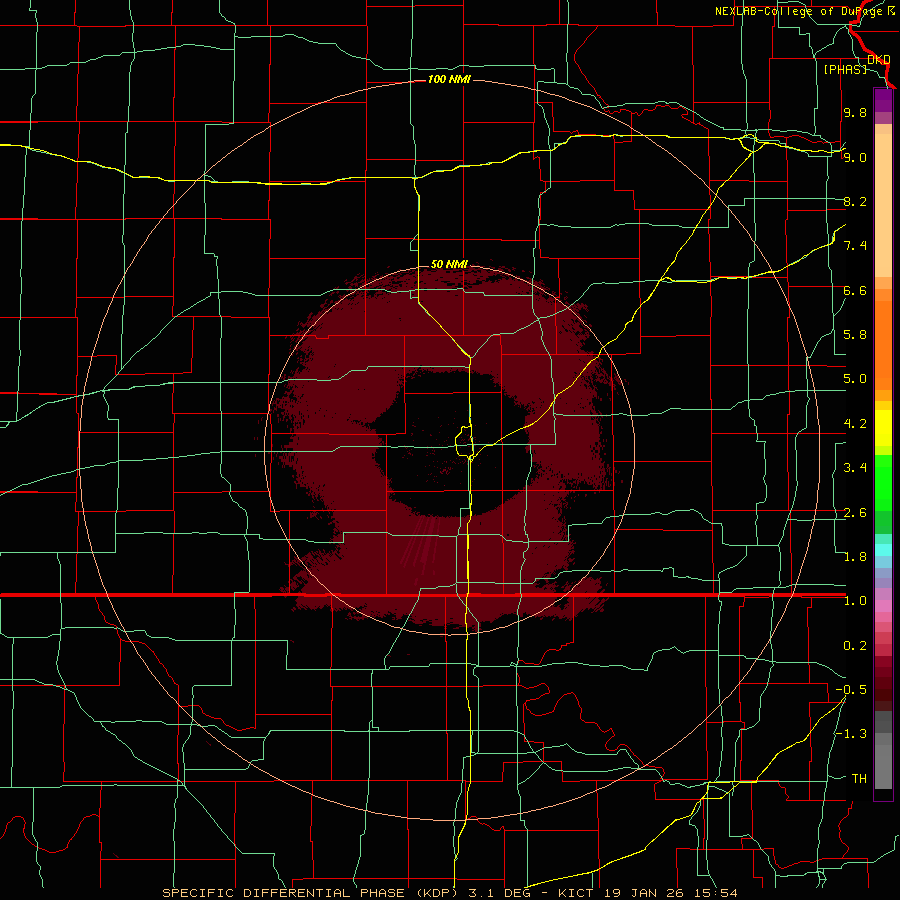Click the 6.6 color scale value

pos(855,290)
